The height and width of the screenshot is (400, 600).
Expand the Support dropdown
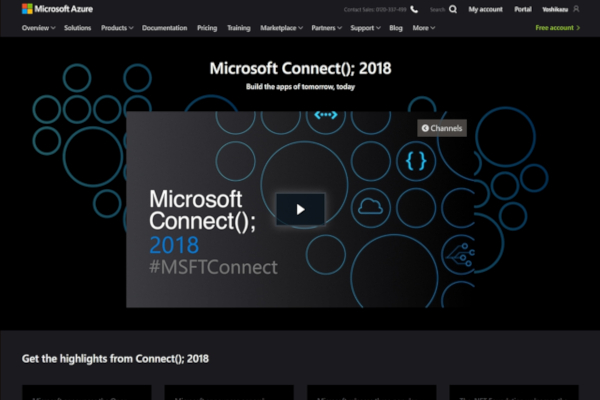365,28
